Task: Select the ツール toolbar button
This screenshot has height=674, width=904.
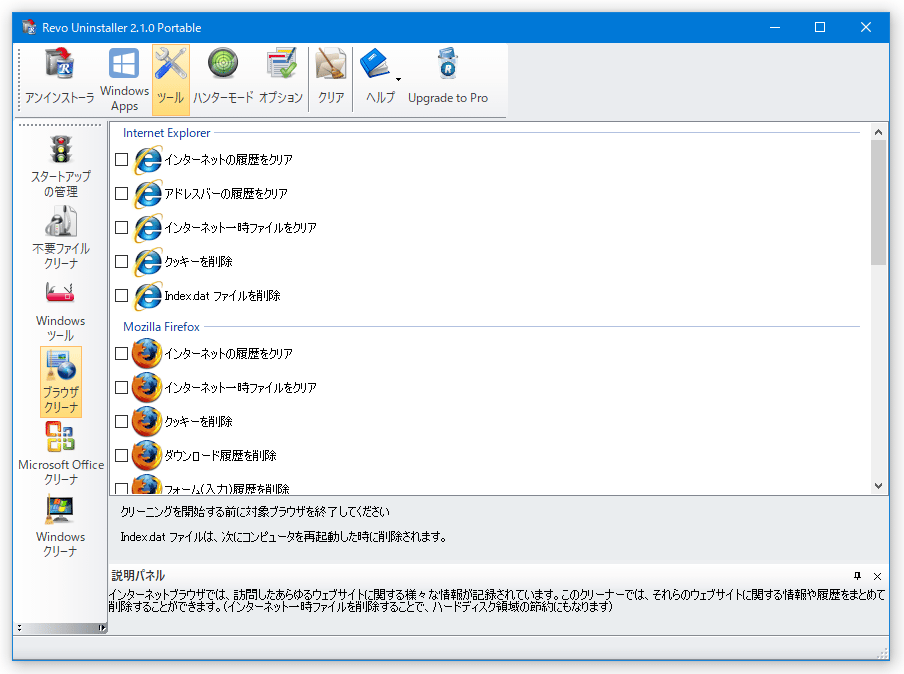Action: tap(171, 78)
